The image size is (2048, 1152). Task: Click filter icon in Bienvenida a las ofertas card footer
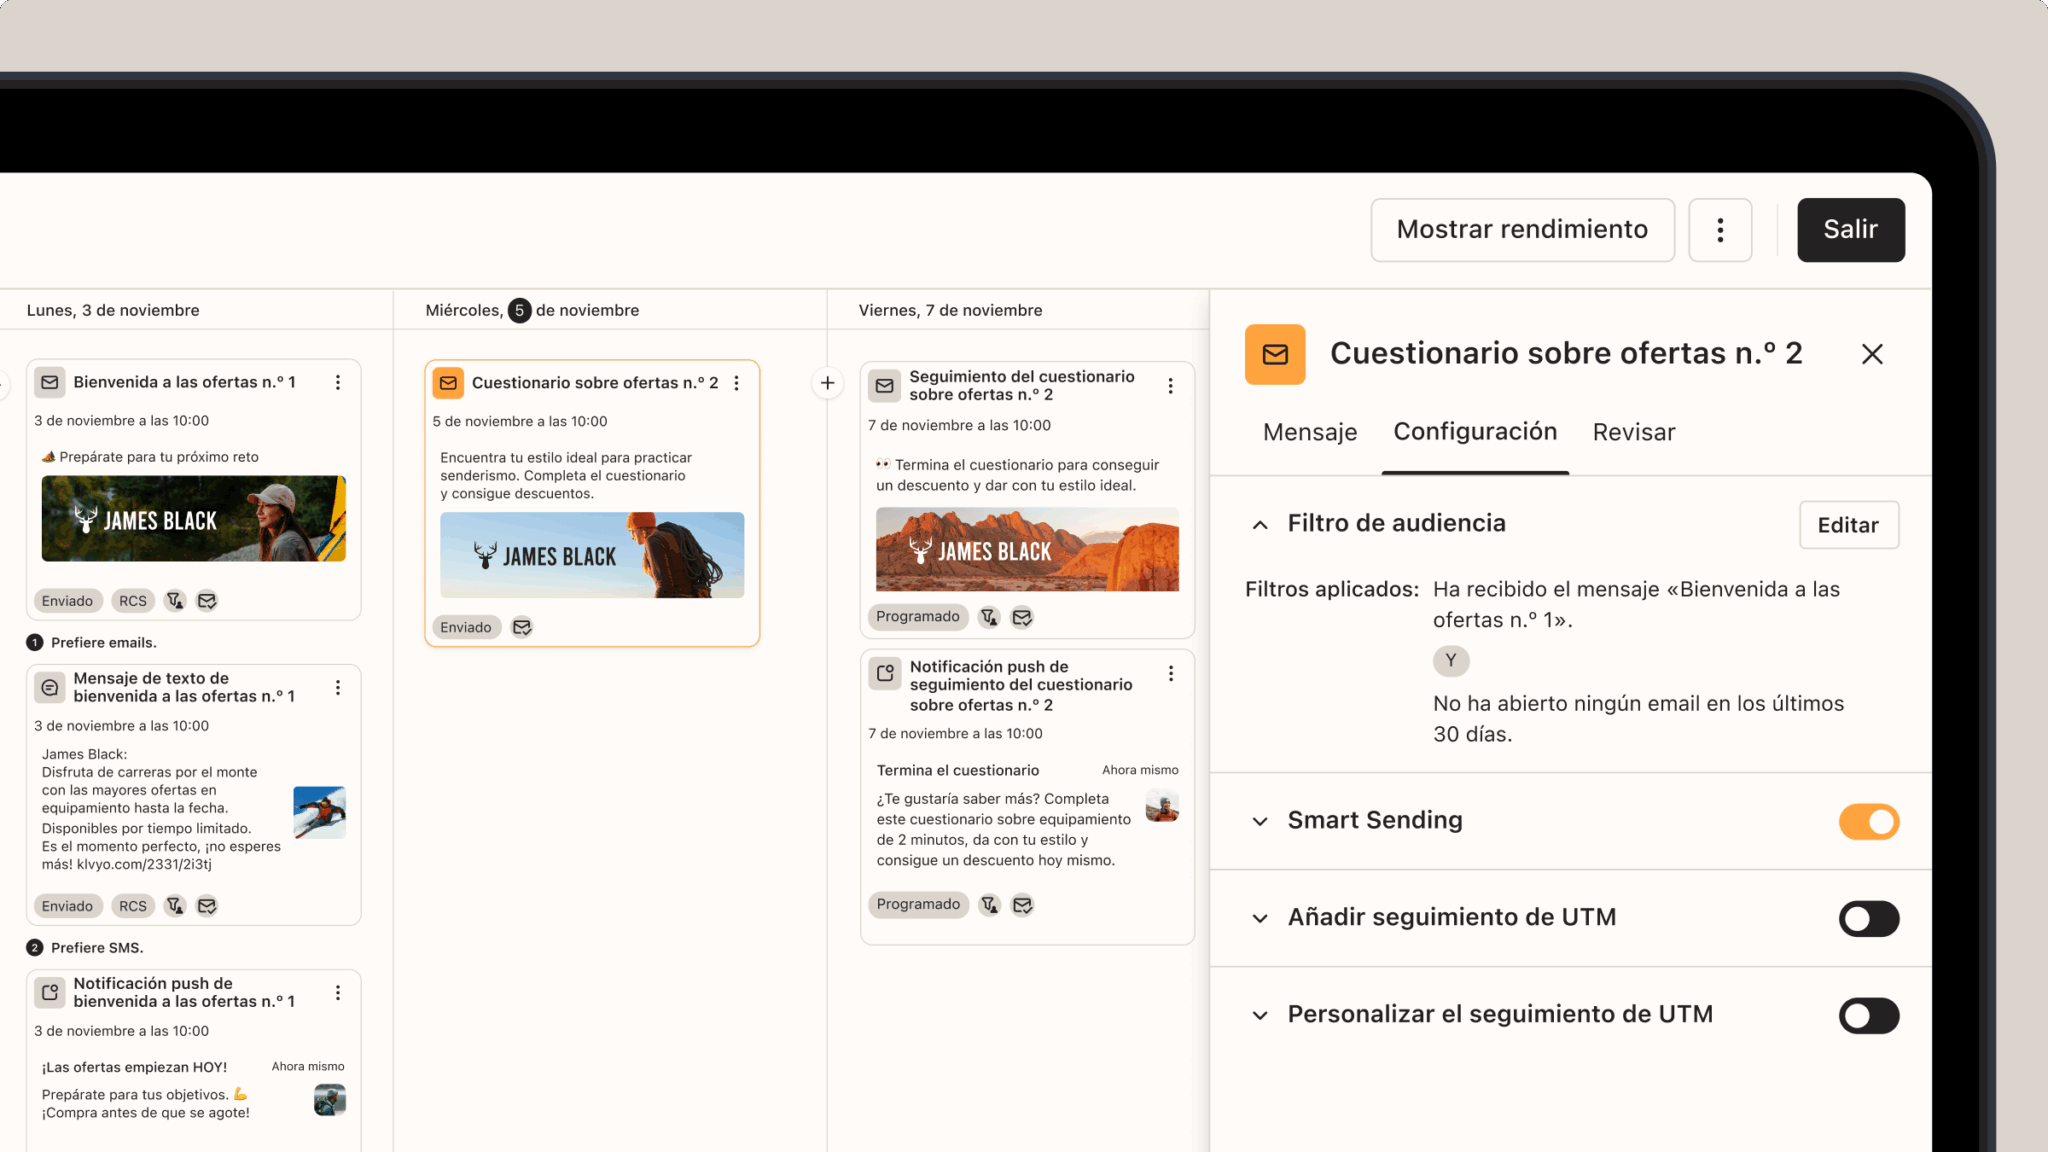pyautogui.click(x=175, y=601)
